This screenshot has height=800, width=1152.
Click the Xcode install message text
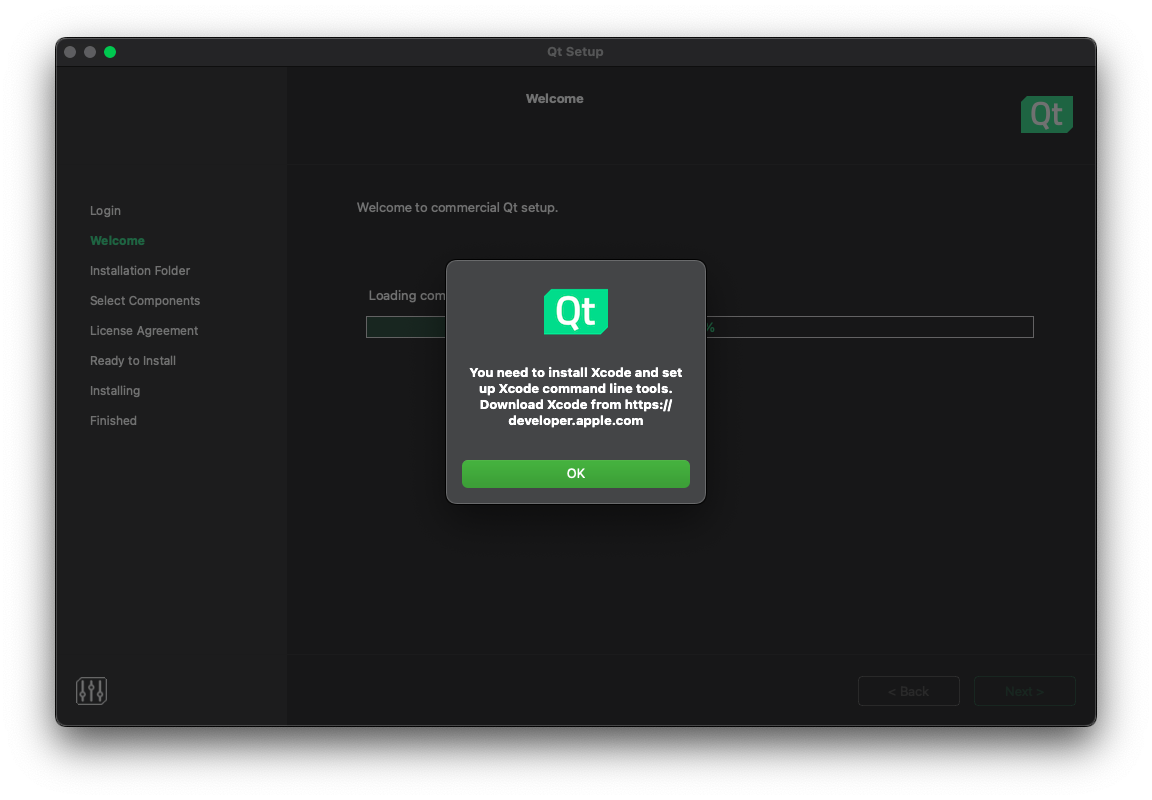[x=575, y=396]
